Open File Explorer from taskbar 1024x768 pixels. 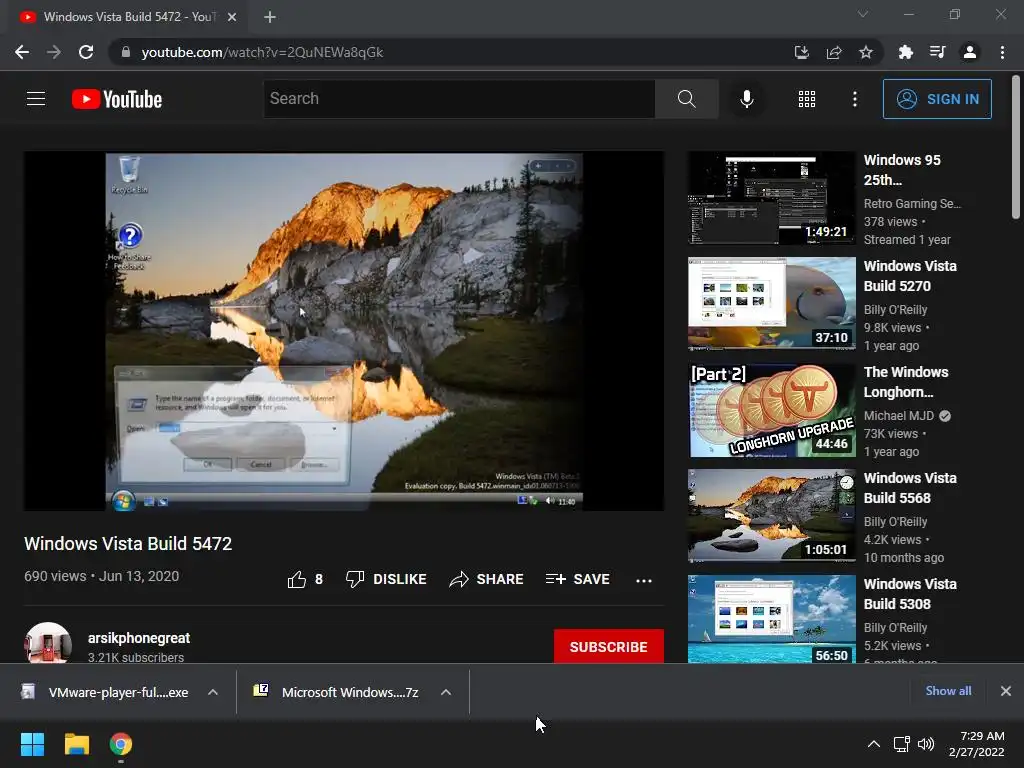(x=76, y=744)
